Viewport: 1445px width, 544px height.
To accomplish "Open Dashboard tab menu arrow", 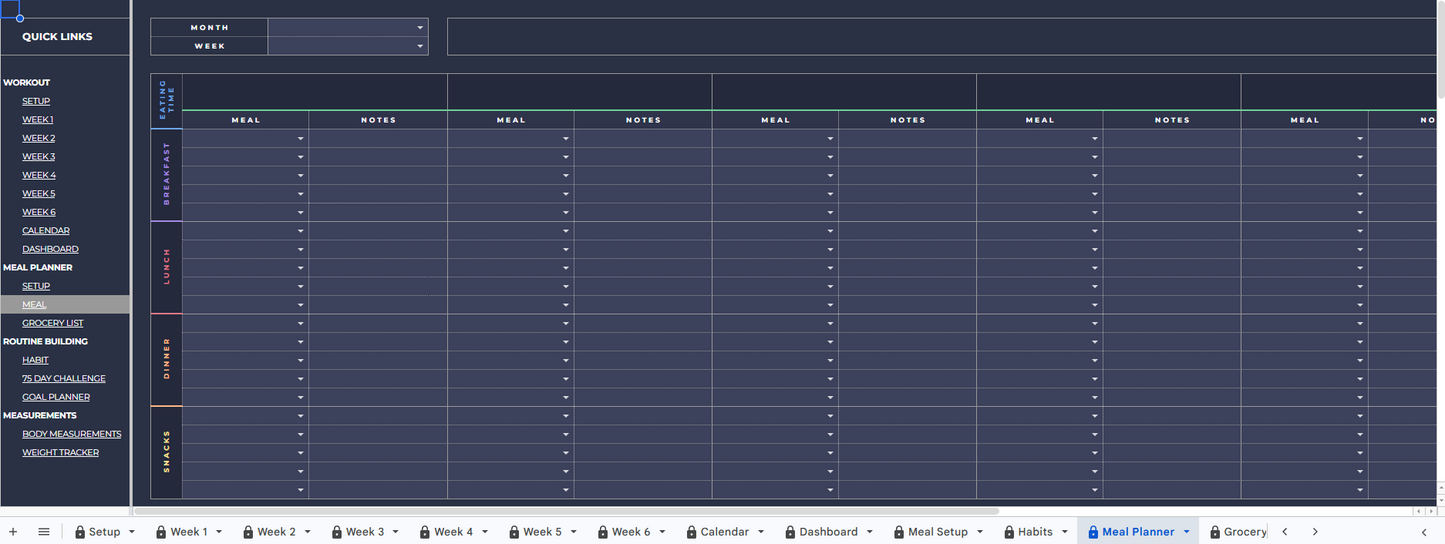I will pyautogui.click(x=869, y=532).
